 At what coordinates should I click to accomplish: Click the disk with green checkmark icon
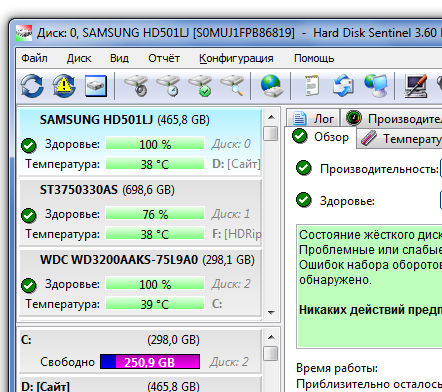coord(200,86)
